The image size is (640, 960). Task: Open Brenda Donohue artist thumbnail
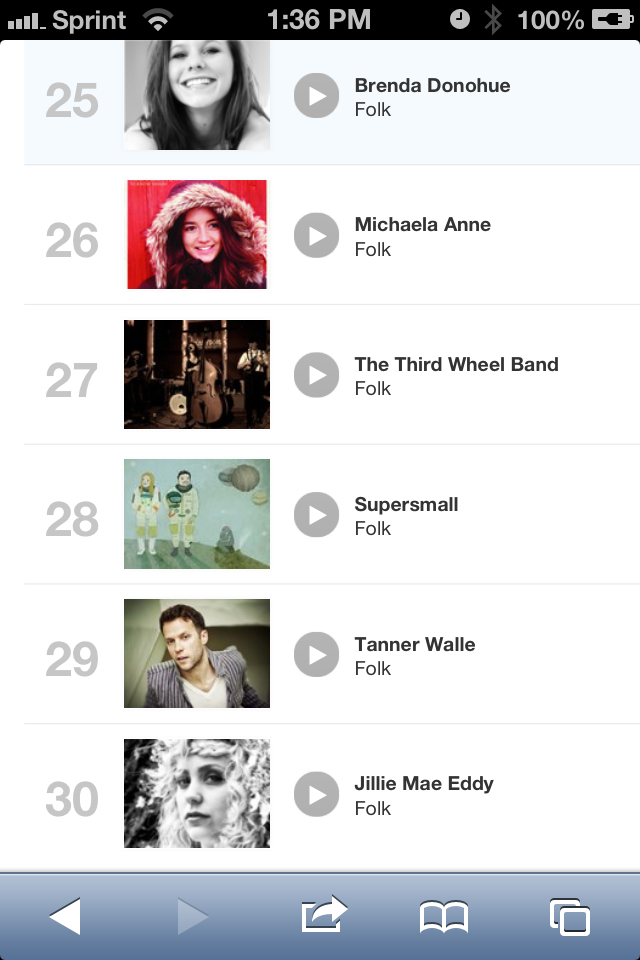click(197, 96)
